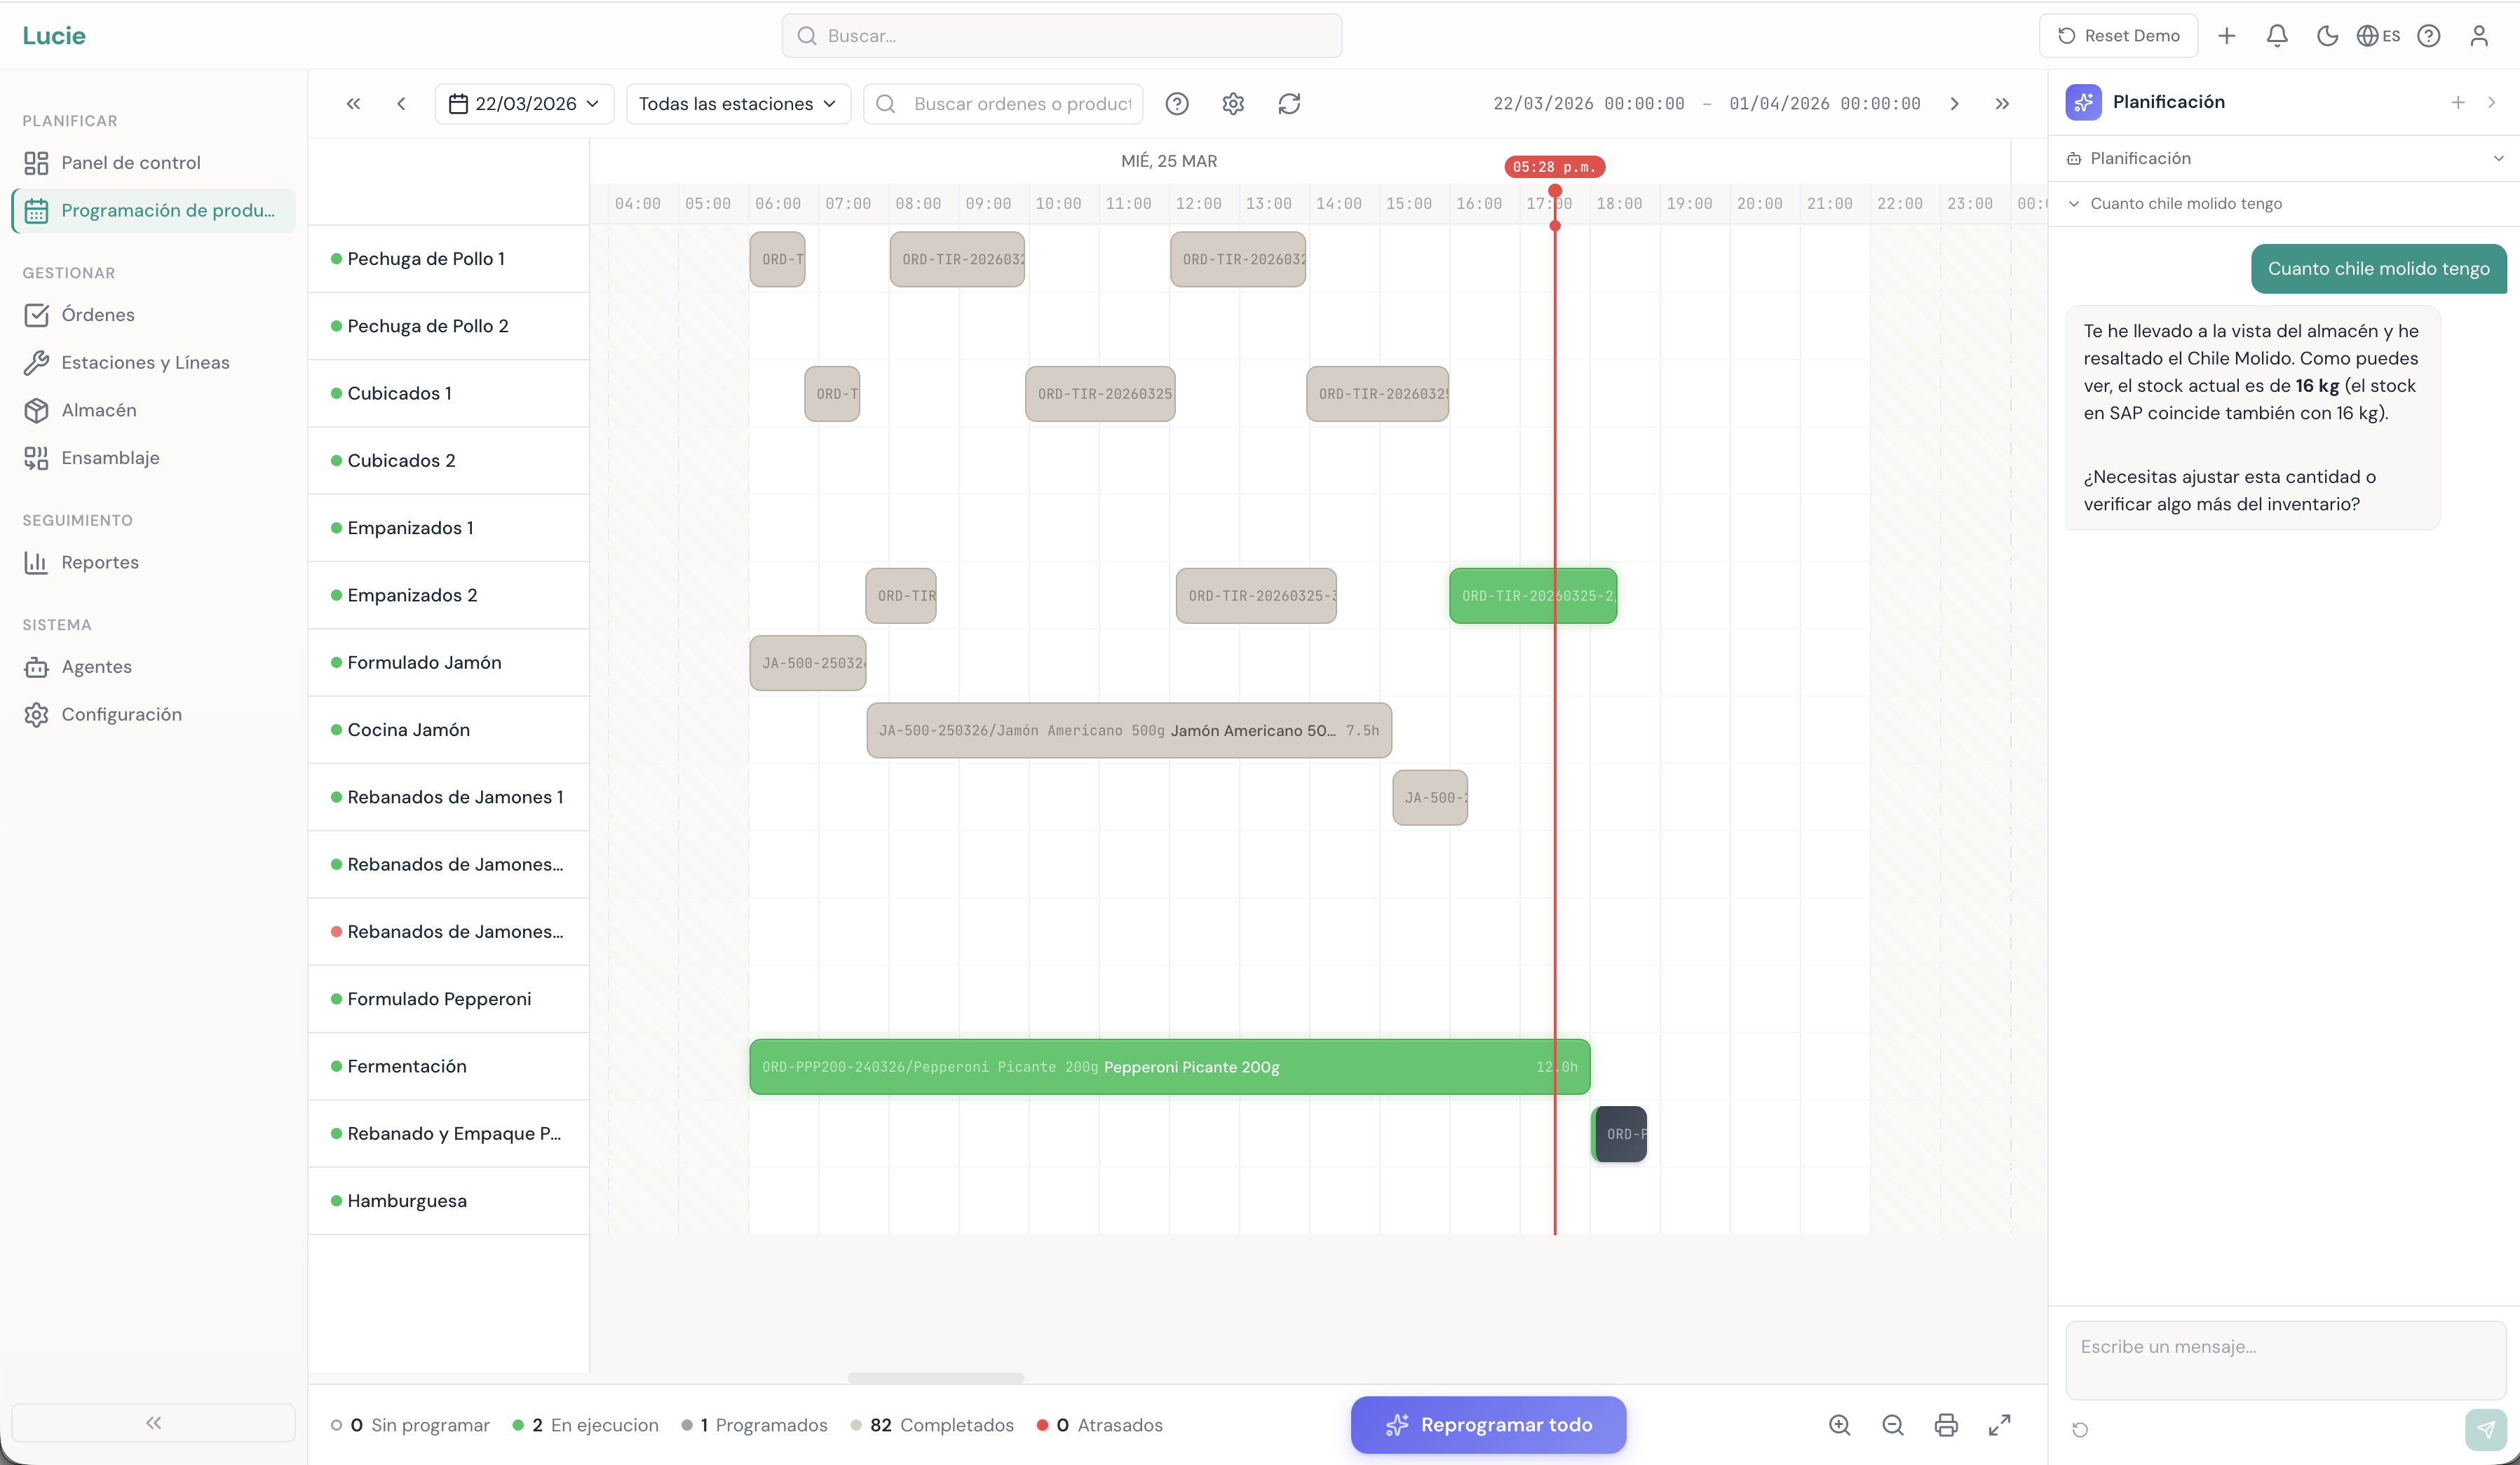
Task: Collapse the left sidebar with double chevron
Action: pyautogui.click(x=153, y=1422)
